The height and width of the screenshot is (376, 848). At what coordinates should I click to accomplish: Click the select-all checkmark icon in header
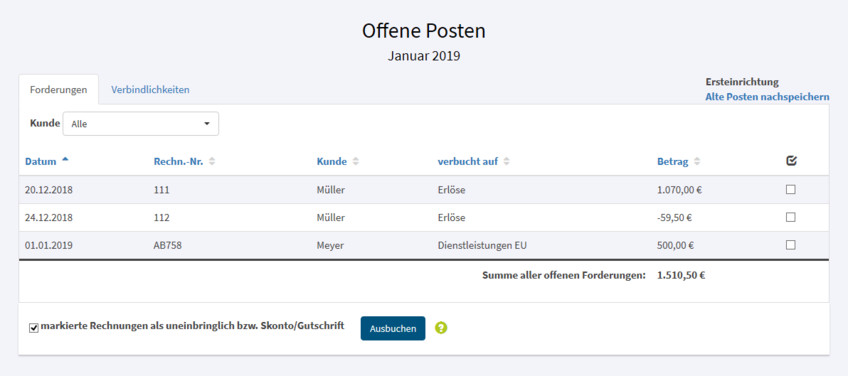point(791,161)
